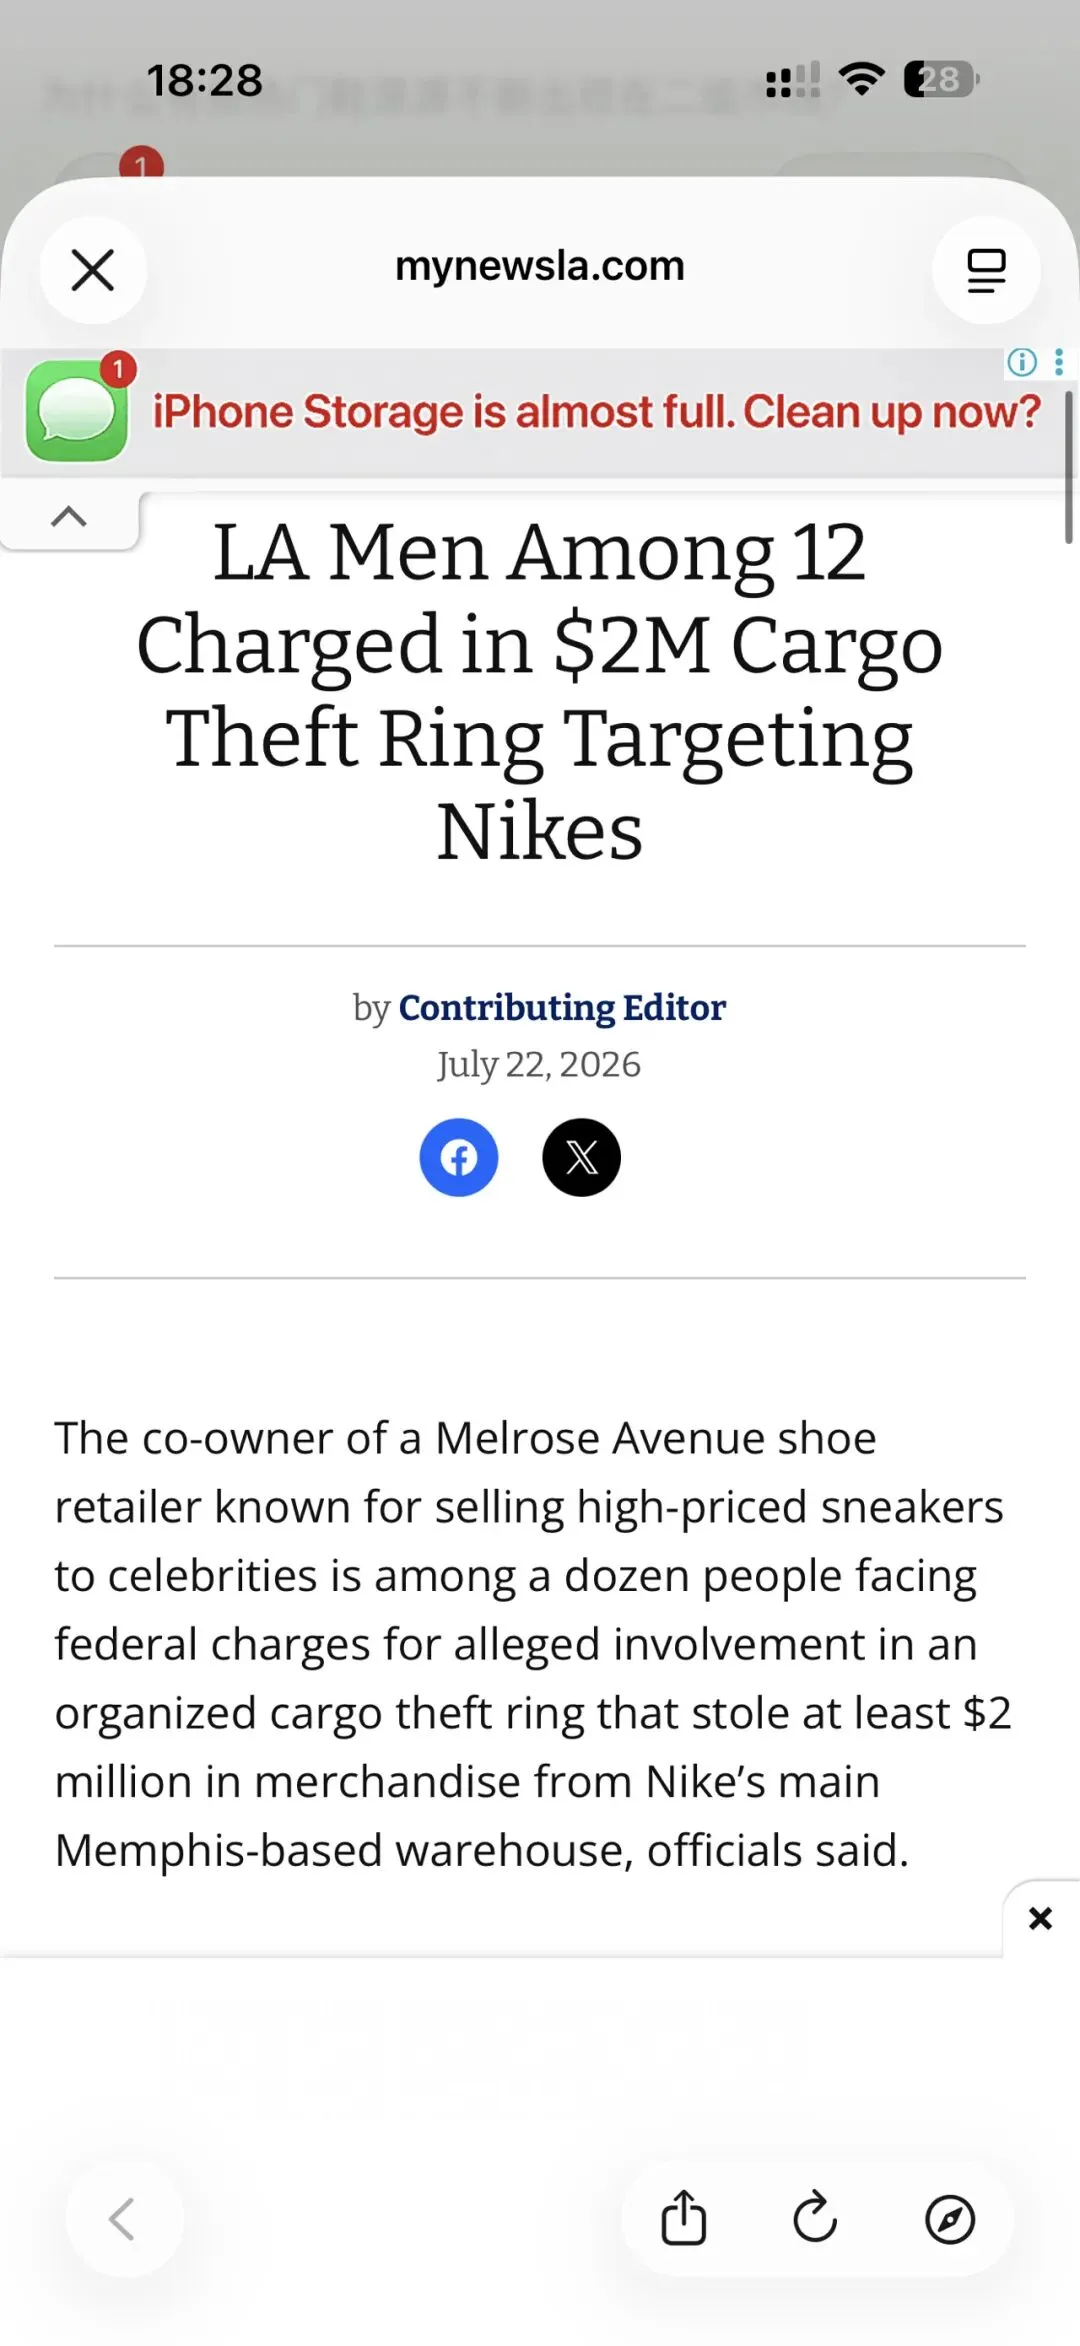1080x2346 pixels.
Task: Share the article on Facebook
Action: [x=459, y=1158]
